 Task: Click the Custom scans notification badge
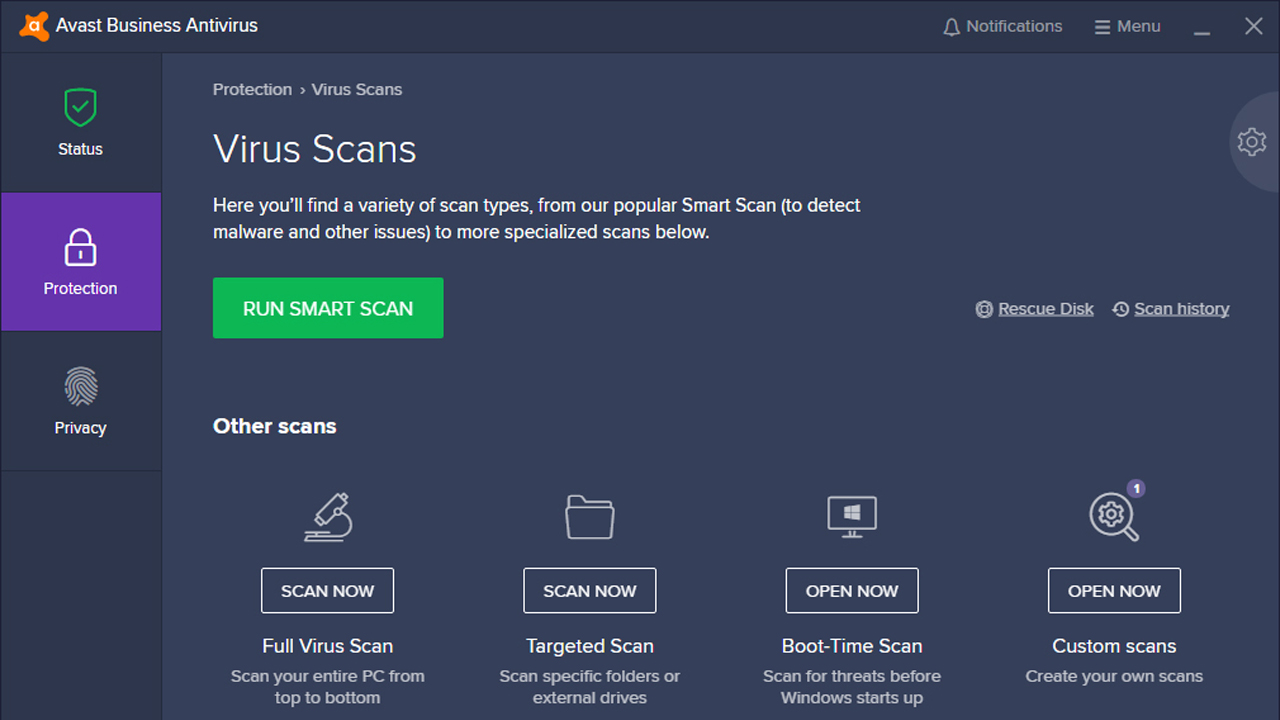pos(1136,489)
